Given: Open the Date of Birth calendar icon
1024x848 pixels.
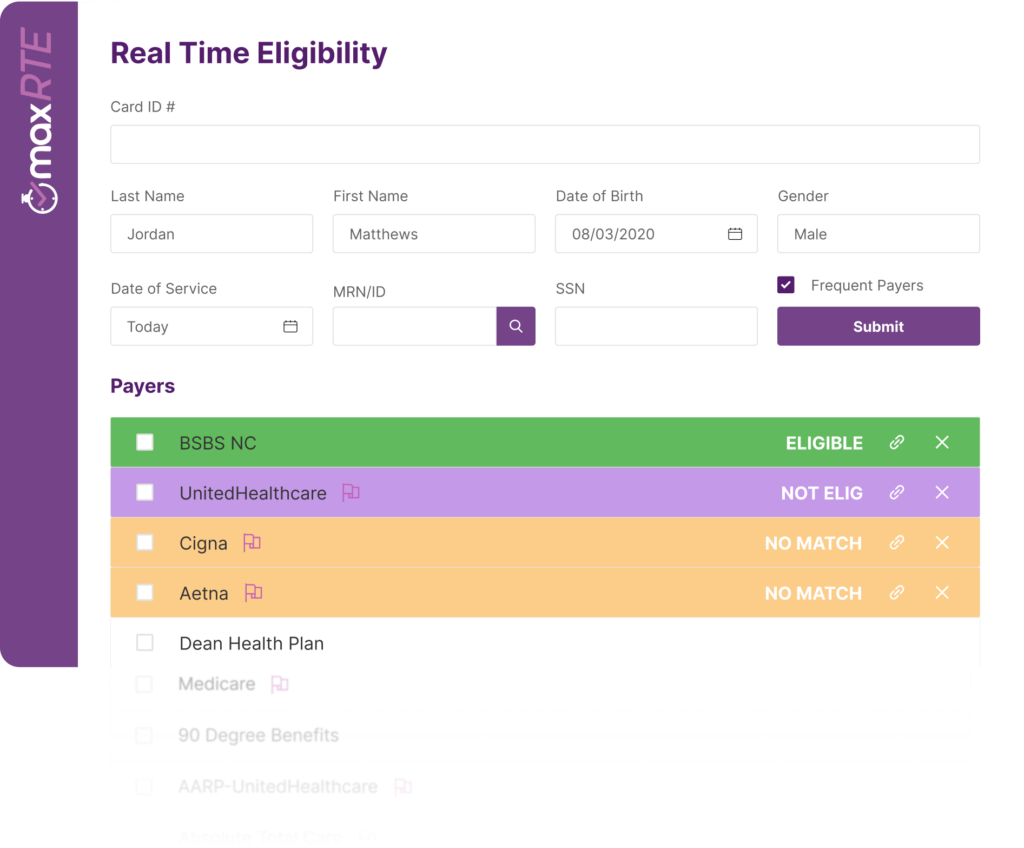Looking at the screenshot, I should point(735,234).
